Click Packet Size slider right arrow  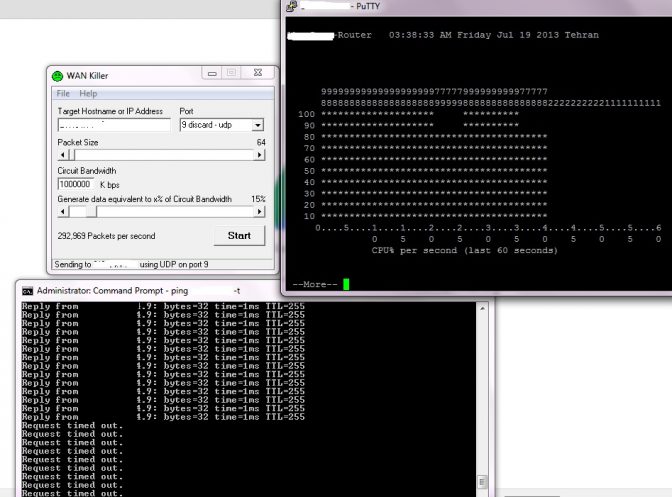coord(260,155)
